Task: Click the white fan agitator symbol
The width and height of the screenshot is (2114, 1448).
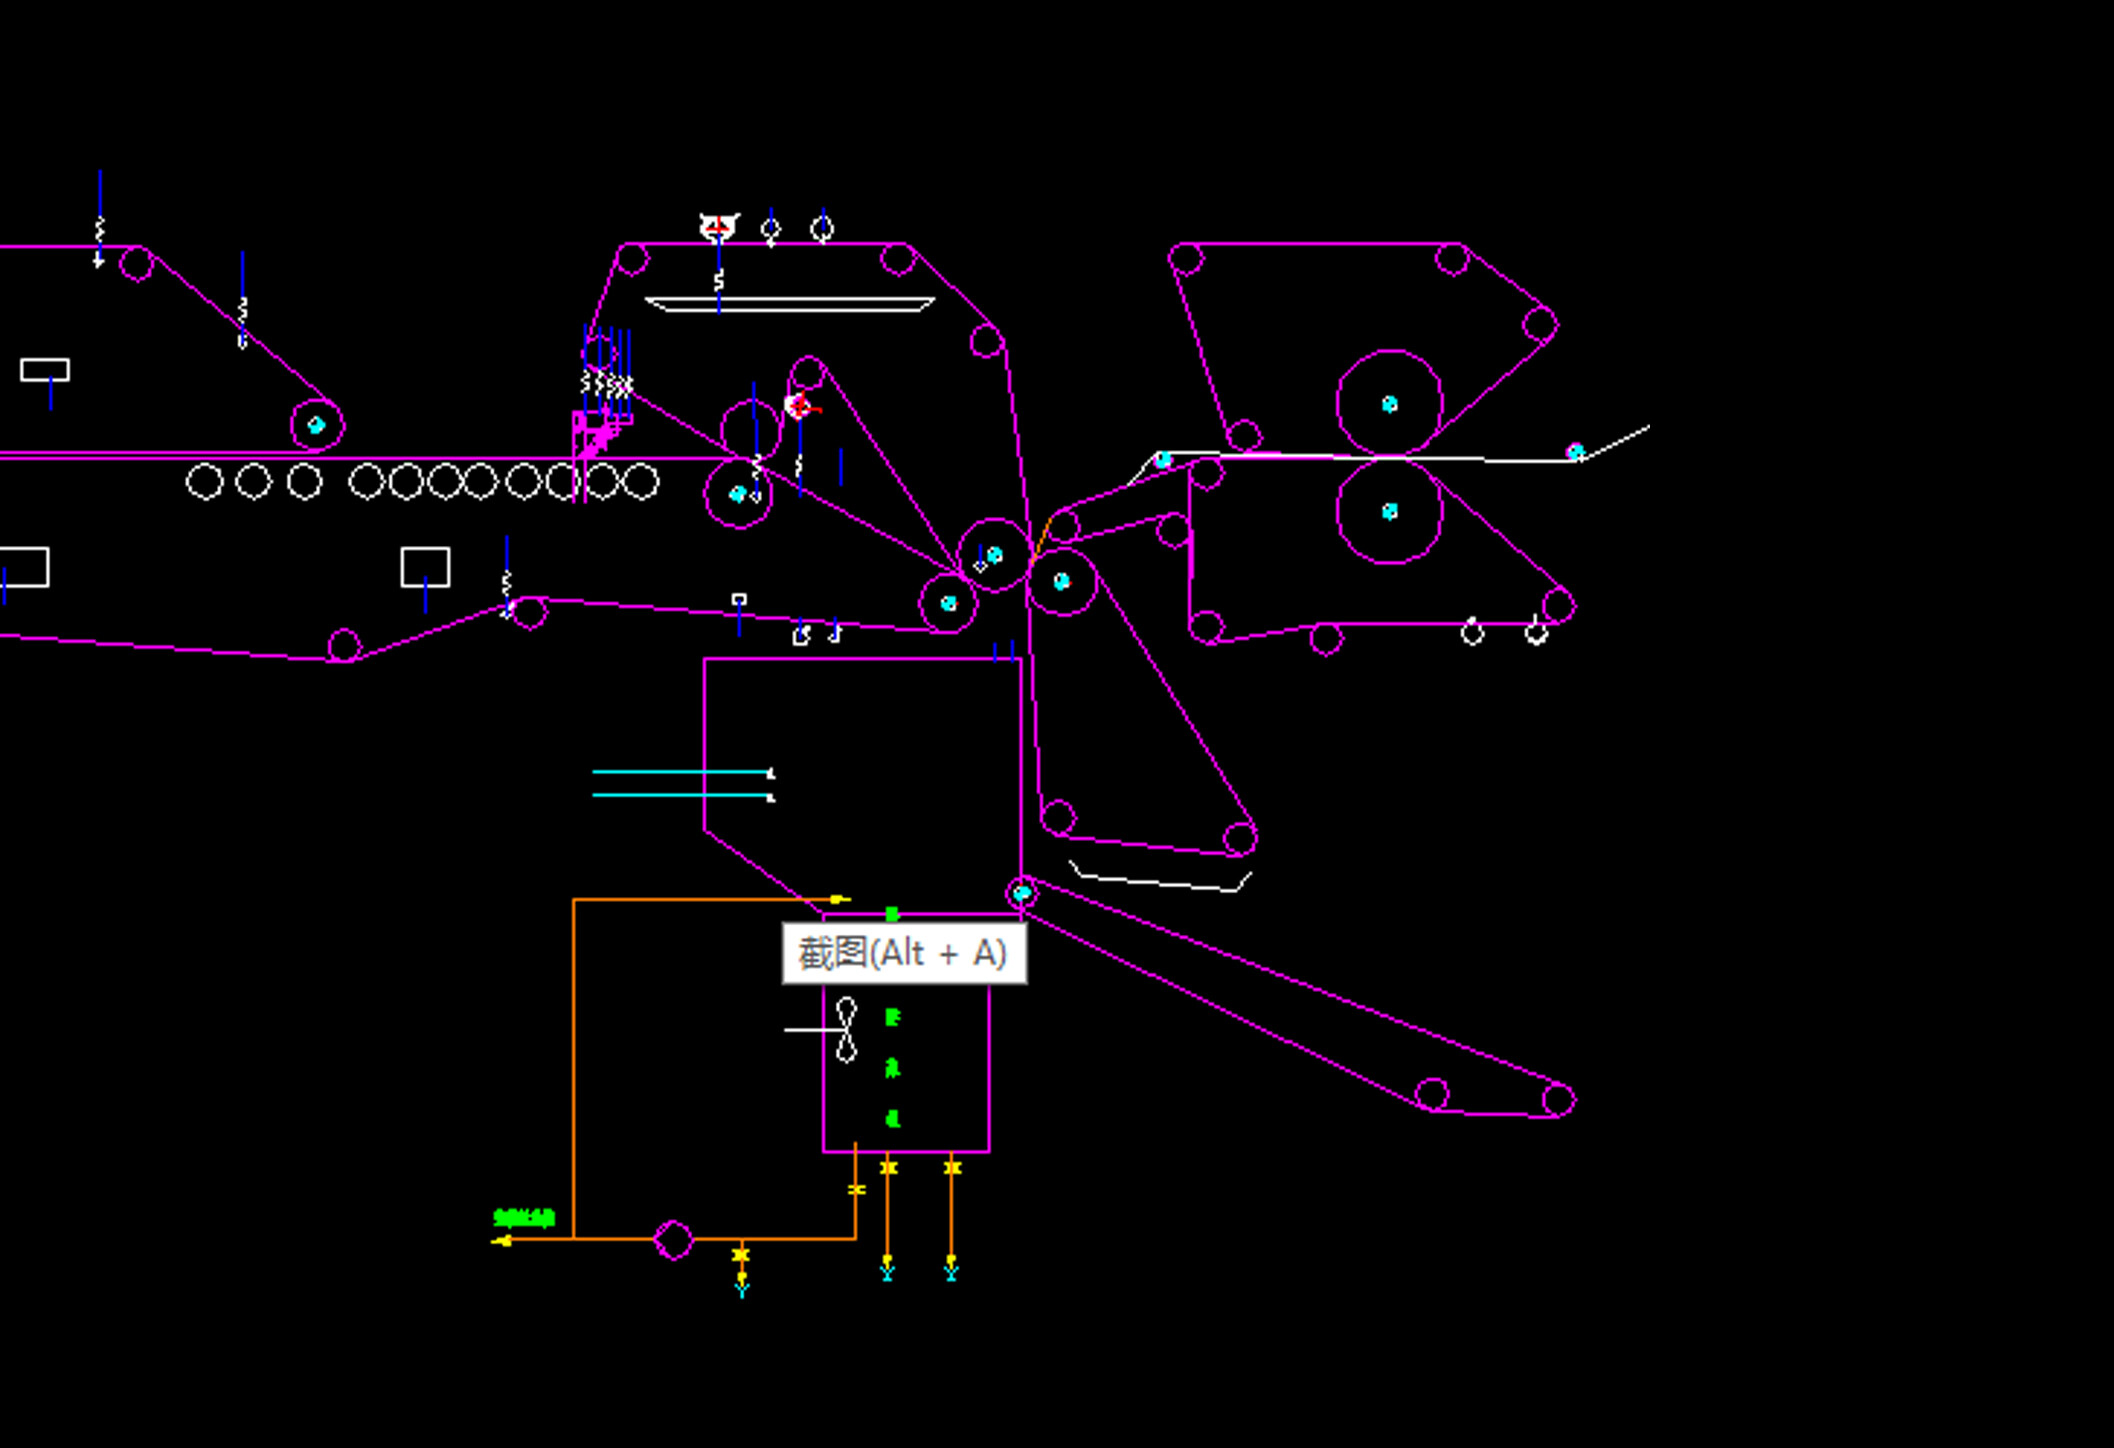Action: coord(846,1029)
